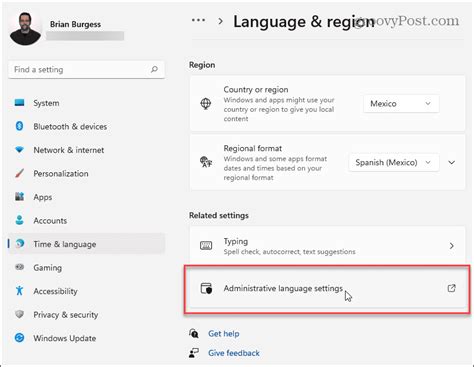Viewport: 474px width, 367px height.
Task: Click the Regional format language icon
Action: 206,162
